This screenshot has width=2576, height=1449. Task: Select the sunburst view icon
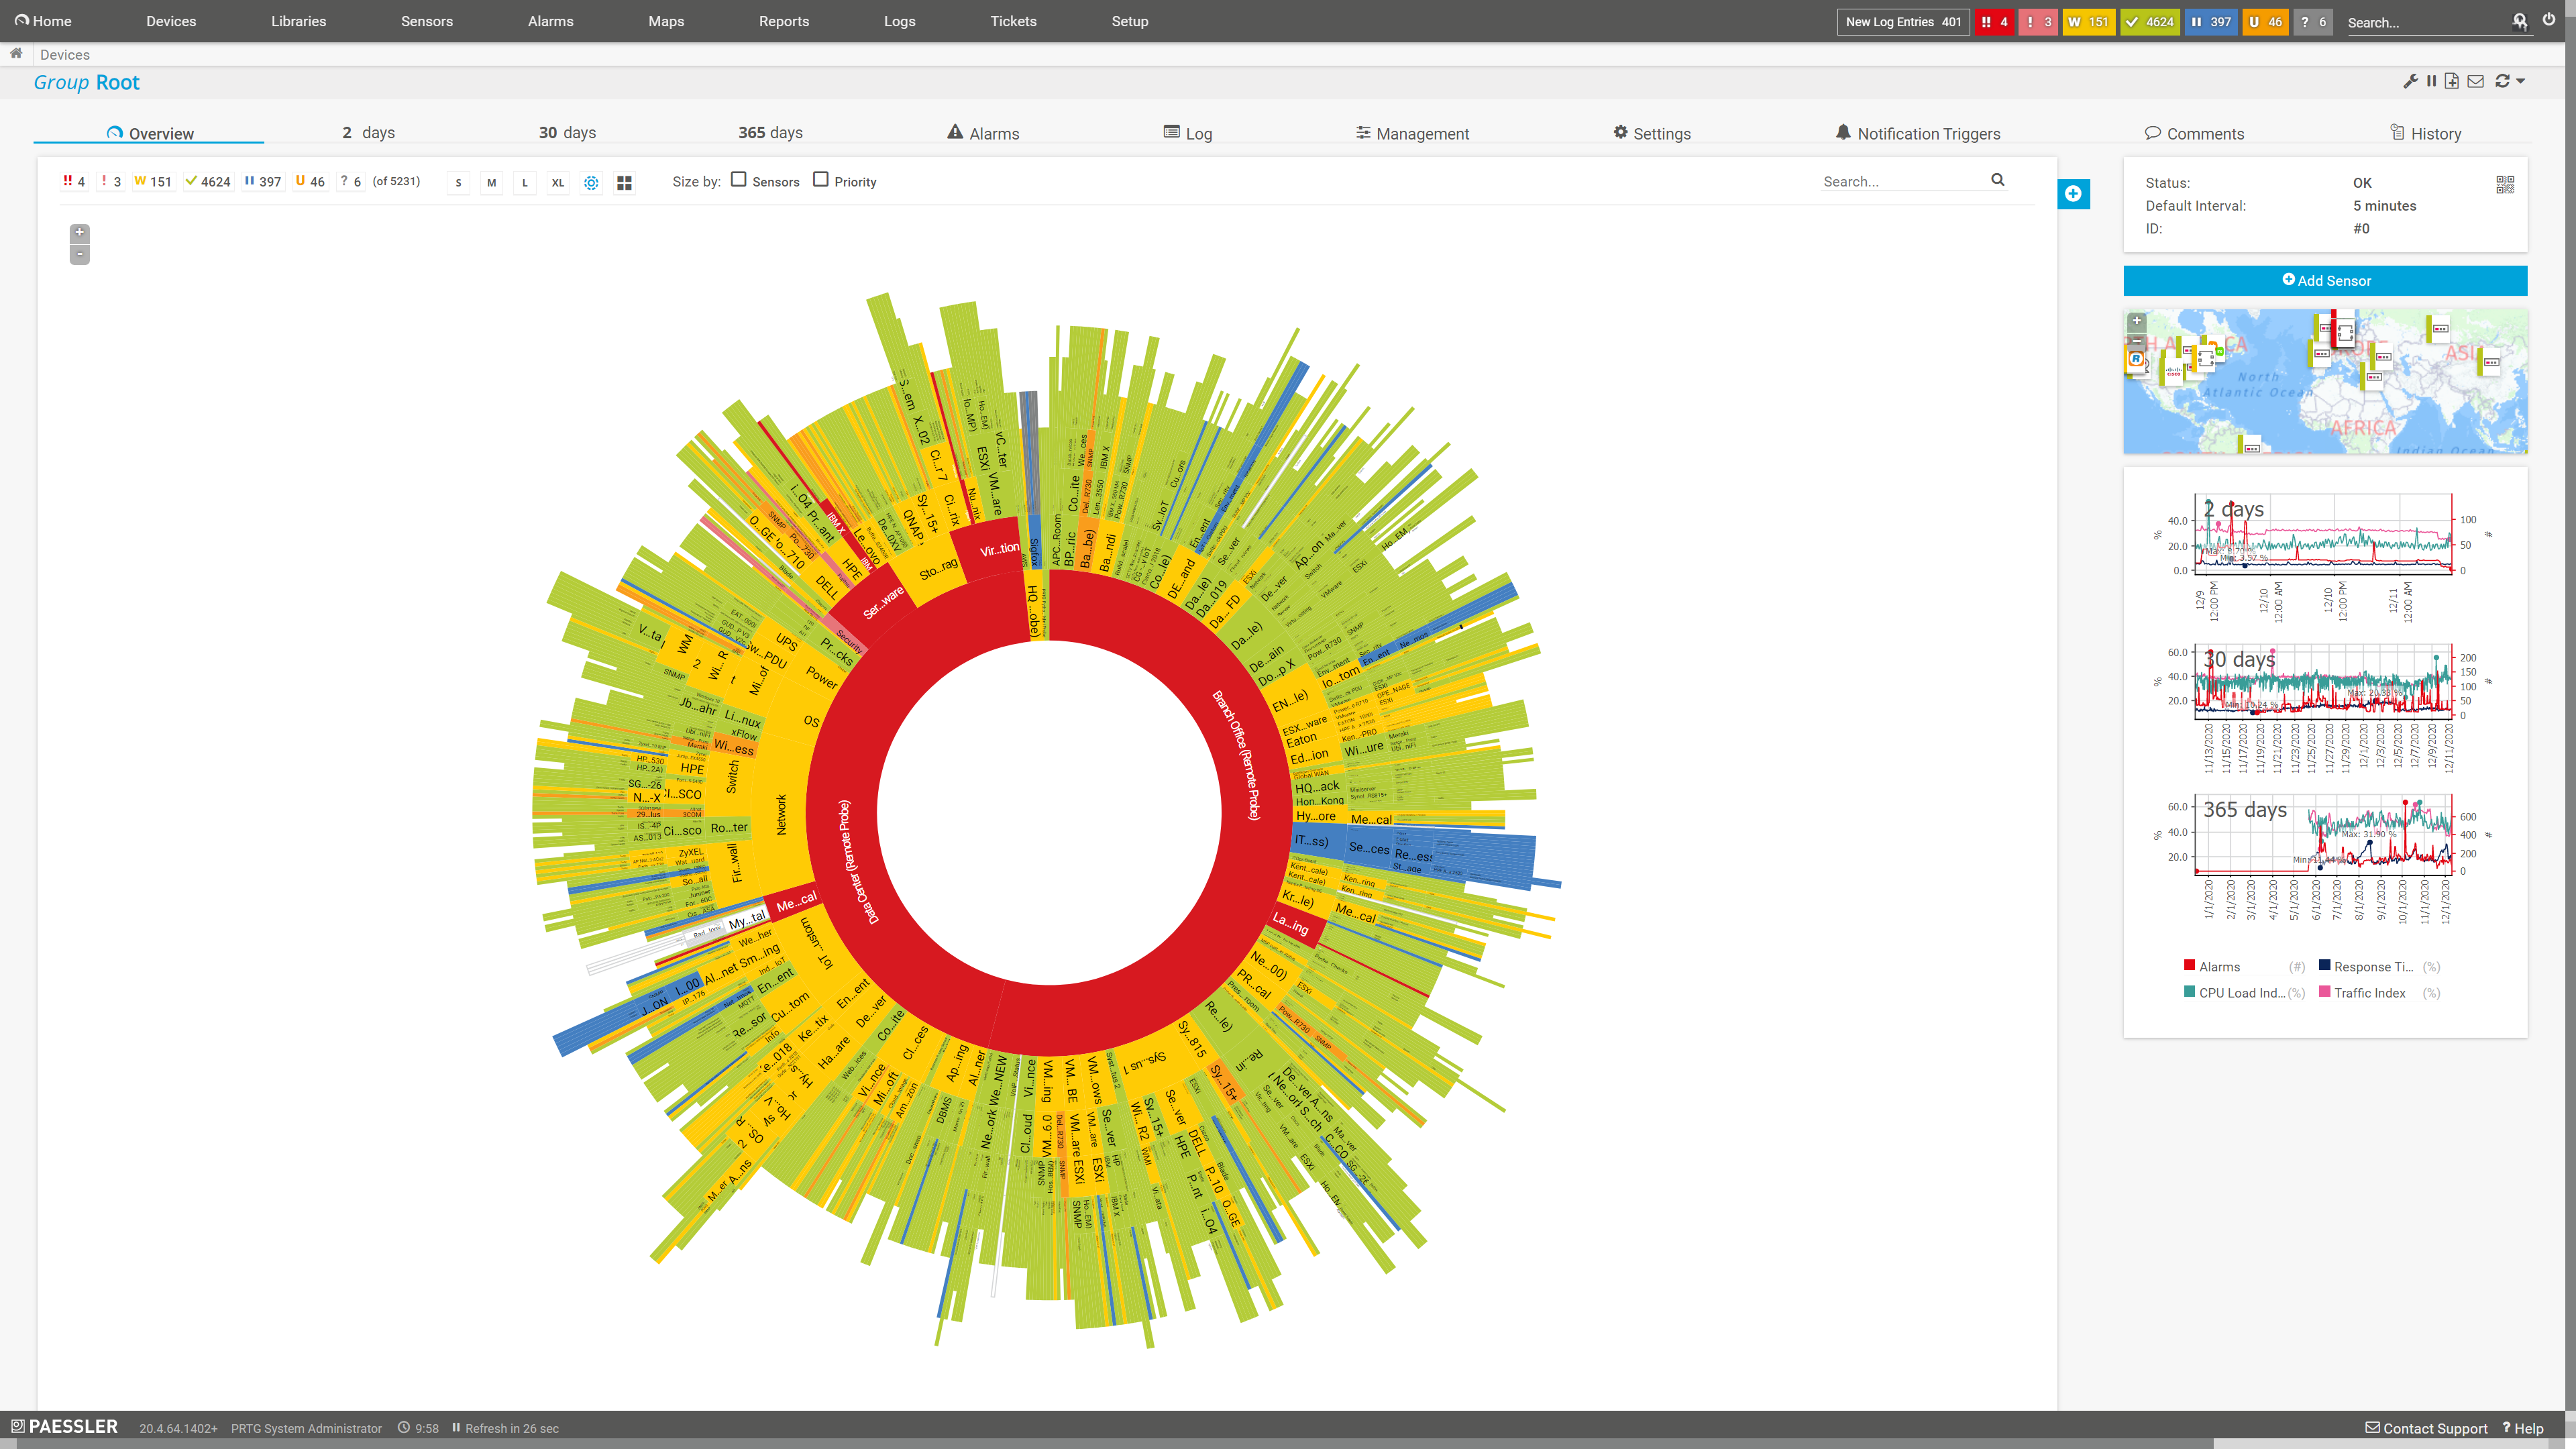click(591, 182)
